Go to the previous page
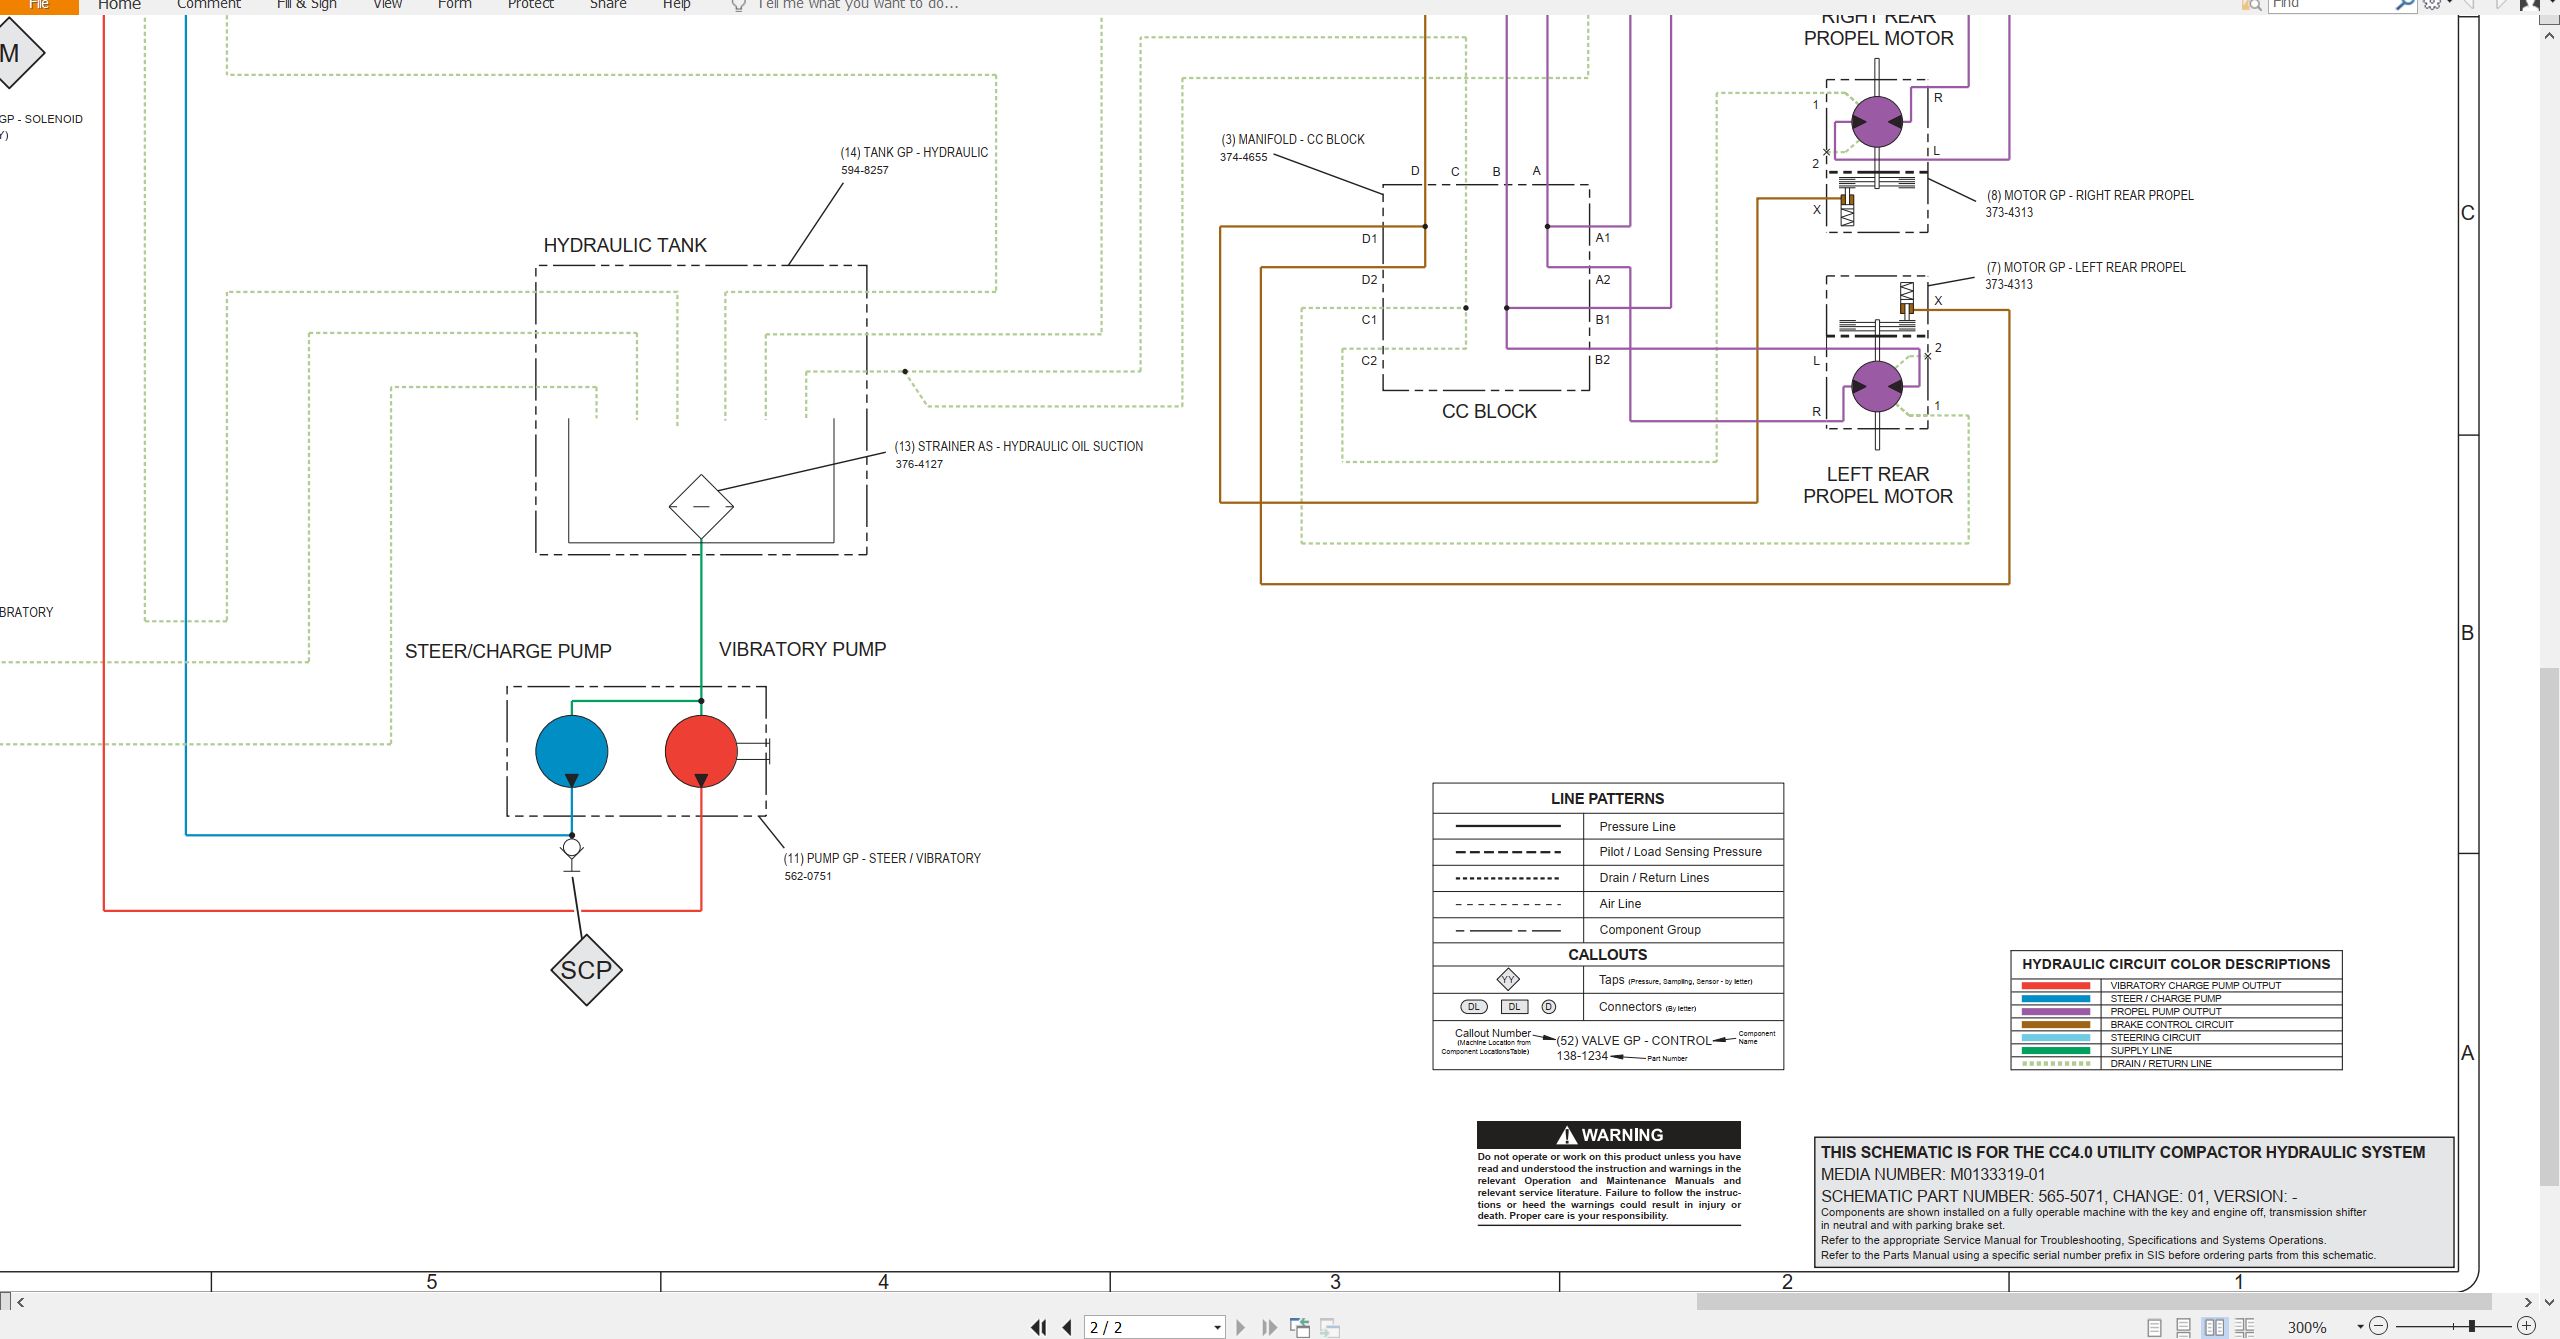Viewport: 2560px width, 1339px height. pos(1067,1327)
